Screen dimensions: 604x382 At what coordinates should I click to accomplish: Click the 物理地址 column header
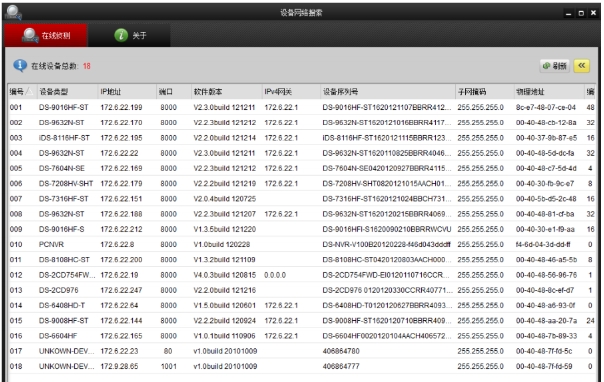549,92
